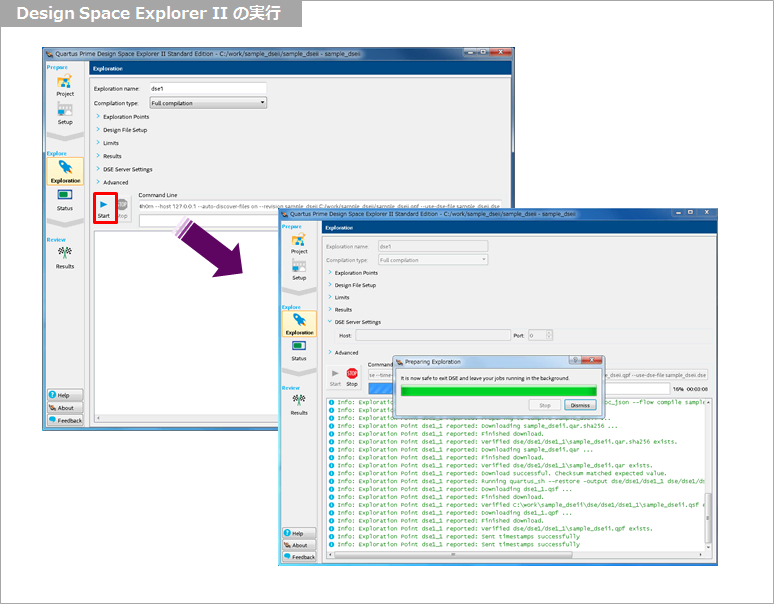Click 16% progress text in front window
This screenshot has width=774, height=604.
(678, 389)
